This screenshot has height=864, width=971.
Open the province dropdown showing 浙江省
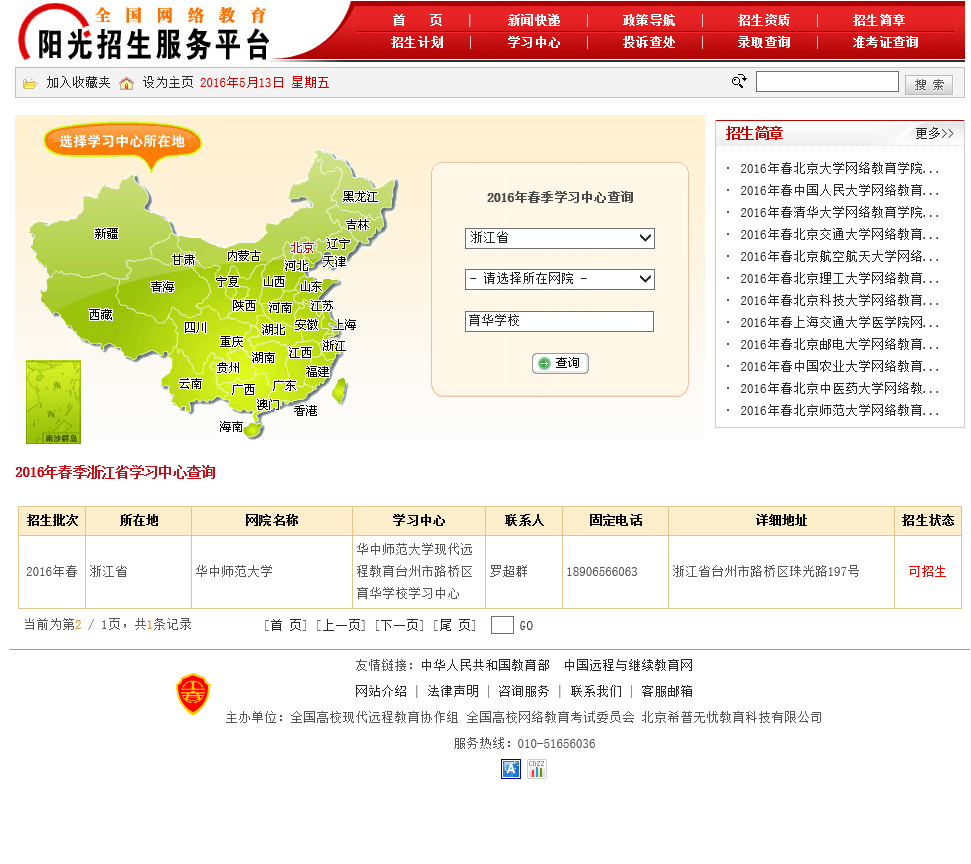559,238
